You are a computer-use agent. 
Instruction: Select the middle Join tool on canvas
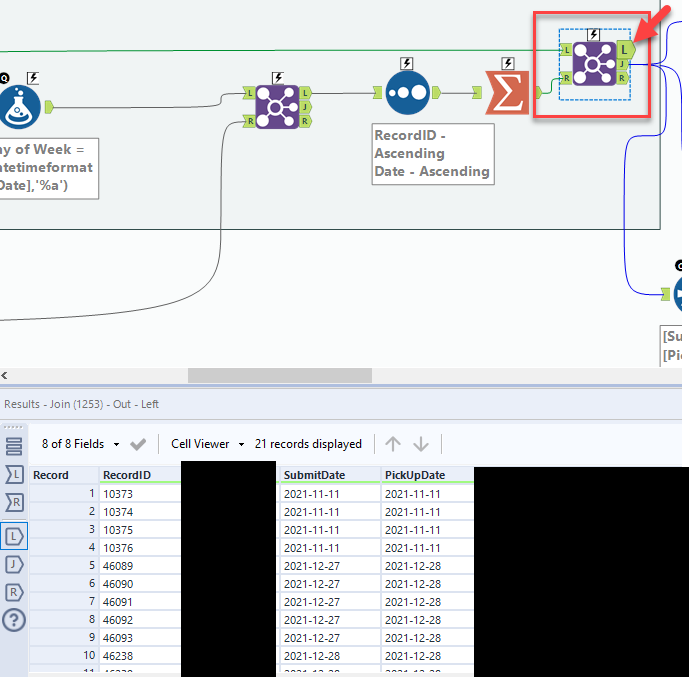(277, 107)
